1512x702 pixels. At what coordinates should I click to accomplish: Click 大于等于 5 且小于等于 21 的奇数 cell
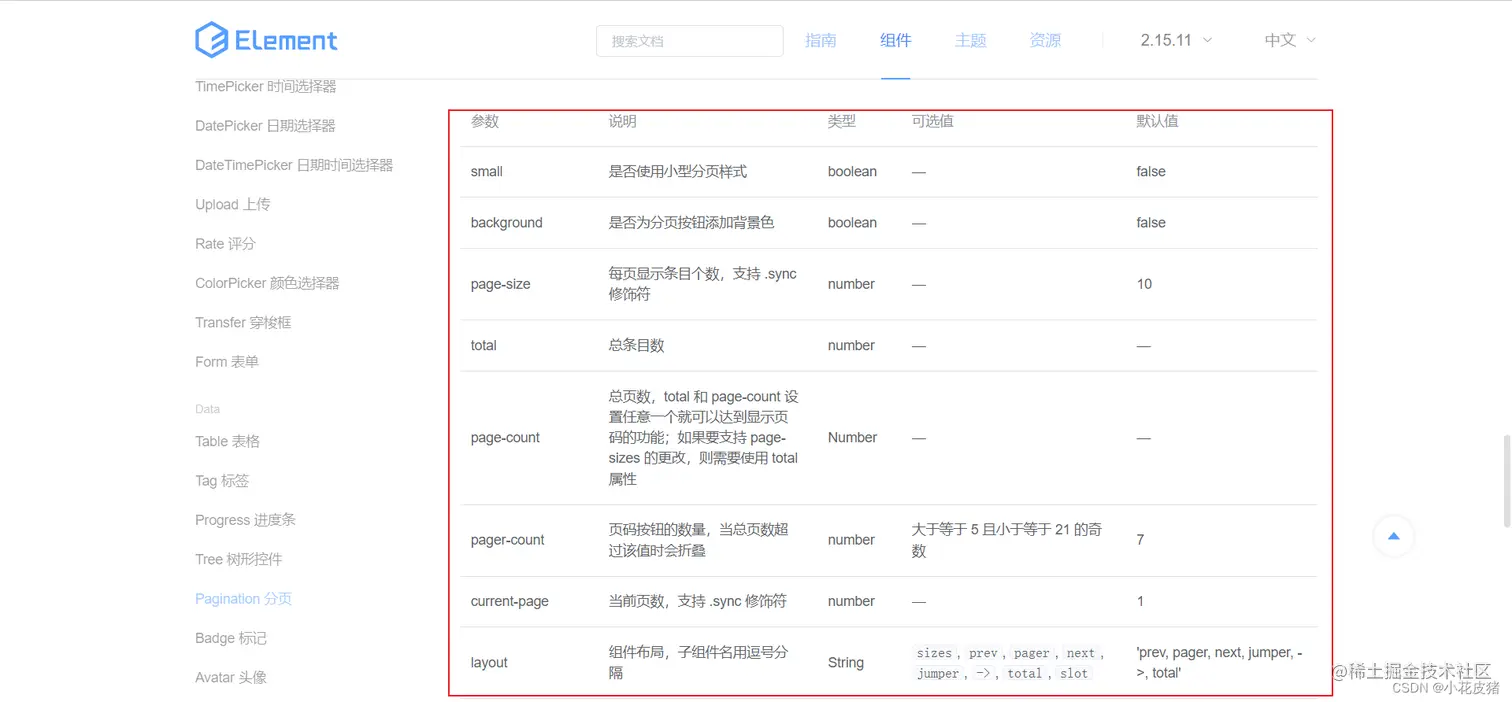[x=1007, y=540]
